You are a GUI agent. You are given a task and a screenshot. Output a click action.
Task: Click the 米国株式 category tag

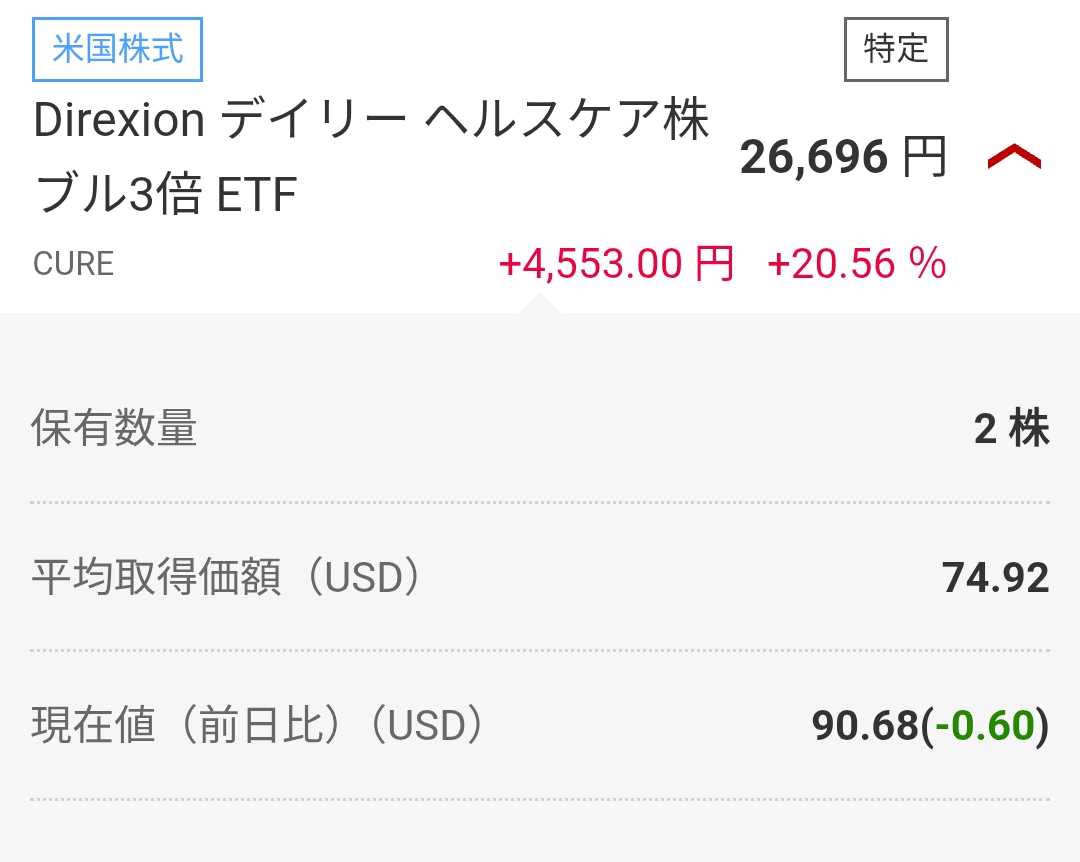click(x=118, y=49)
